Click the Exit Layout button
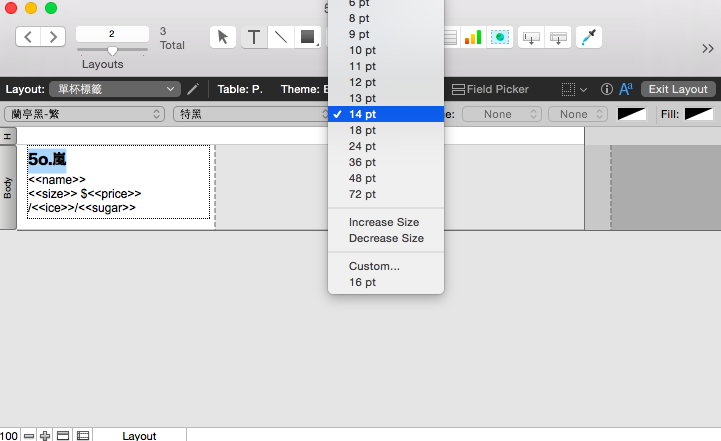Screen dimensions: 721x441 [678, 89]
